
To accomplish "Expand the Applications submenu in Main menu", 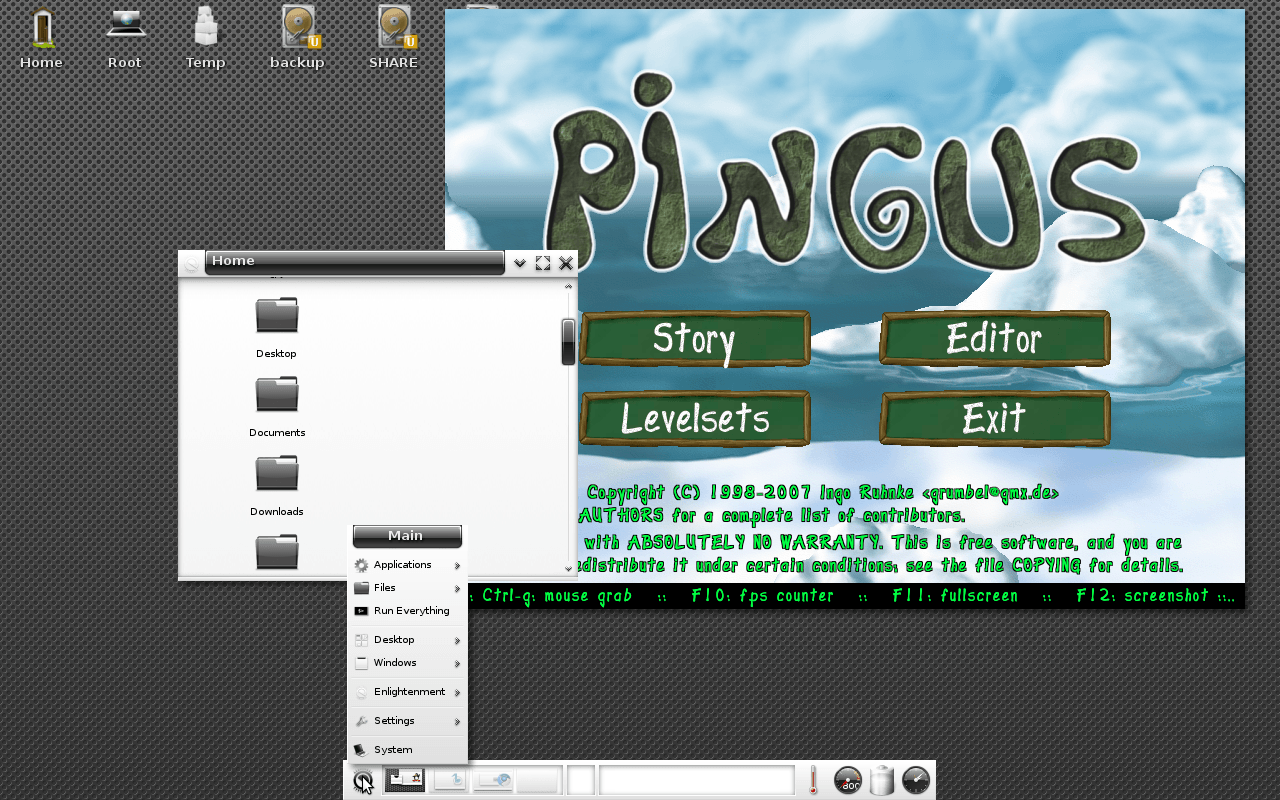I will (x=407, y=565).
